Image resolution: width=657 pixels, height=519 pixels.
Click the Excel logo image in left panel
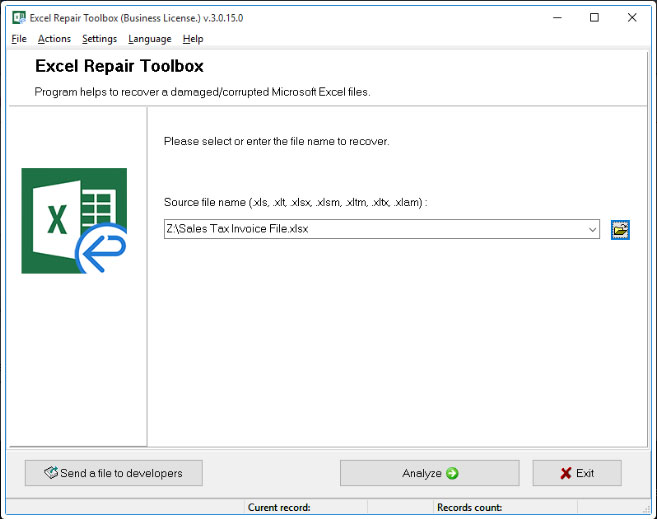[74, 221]
